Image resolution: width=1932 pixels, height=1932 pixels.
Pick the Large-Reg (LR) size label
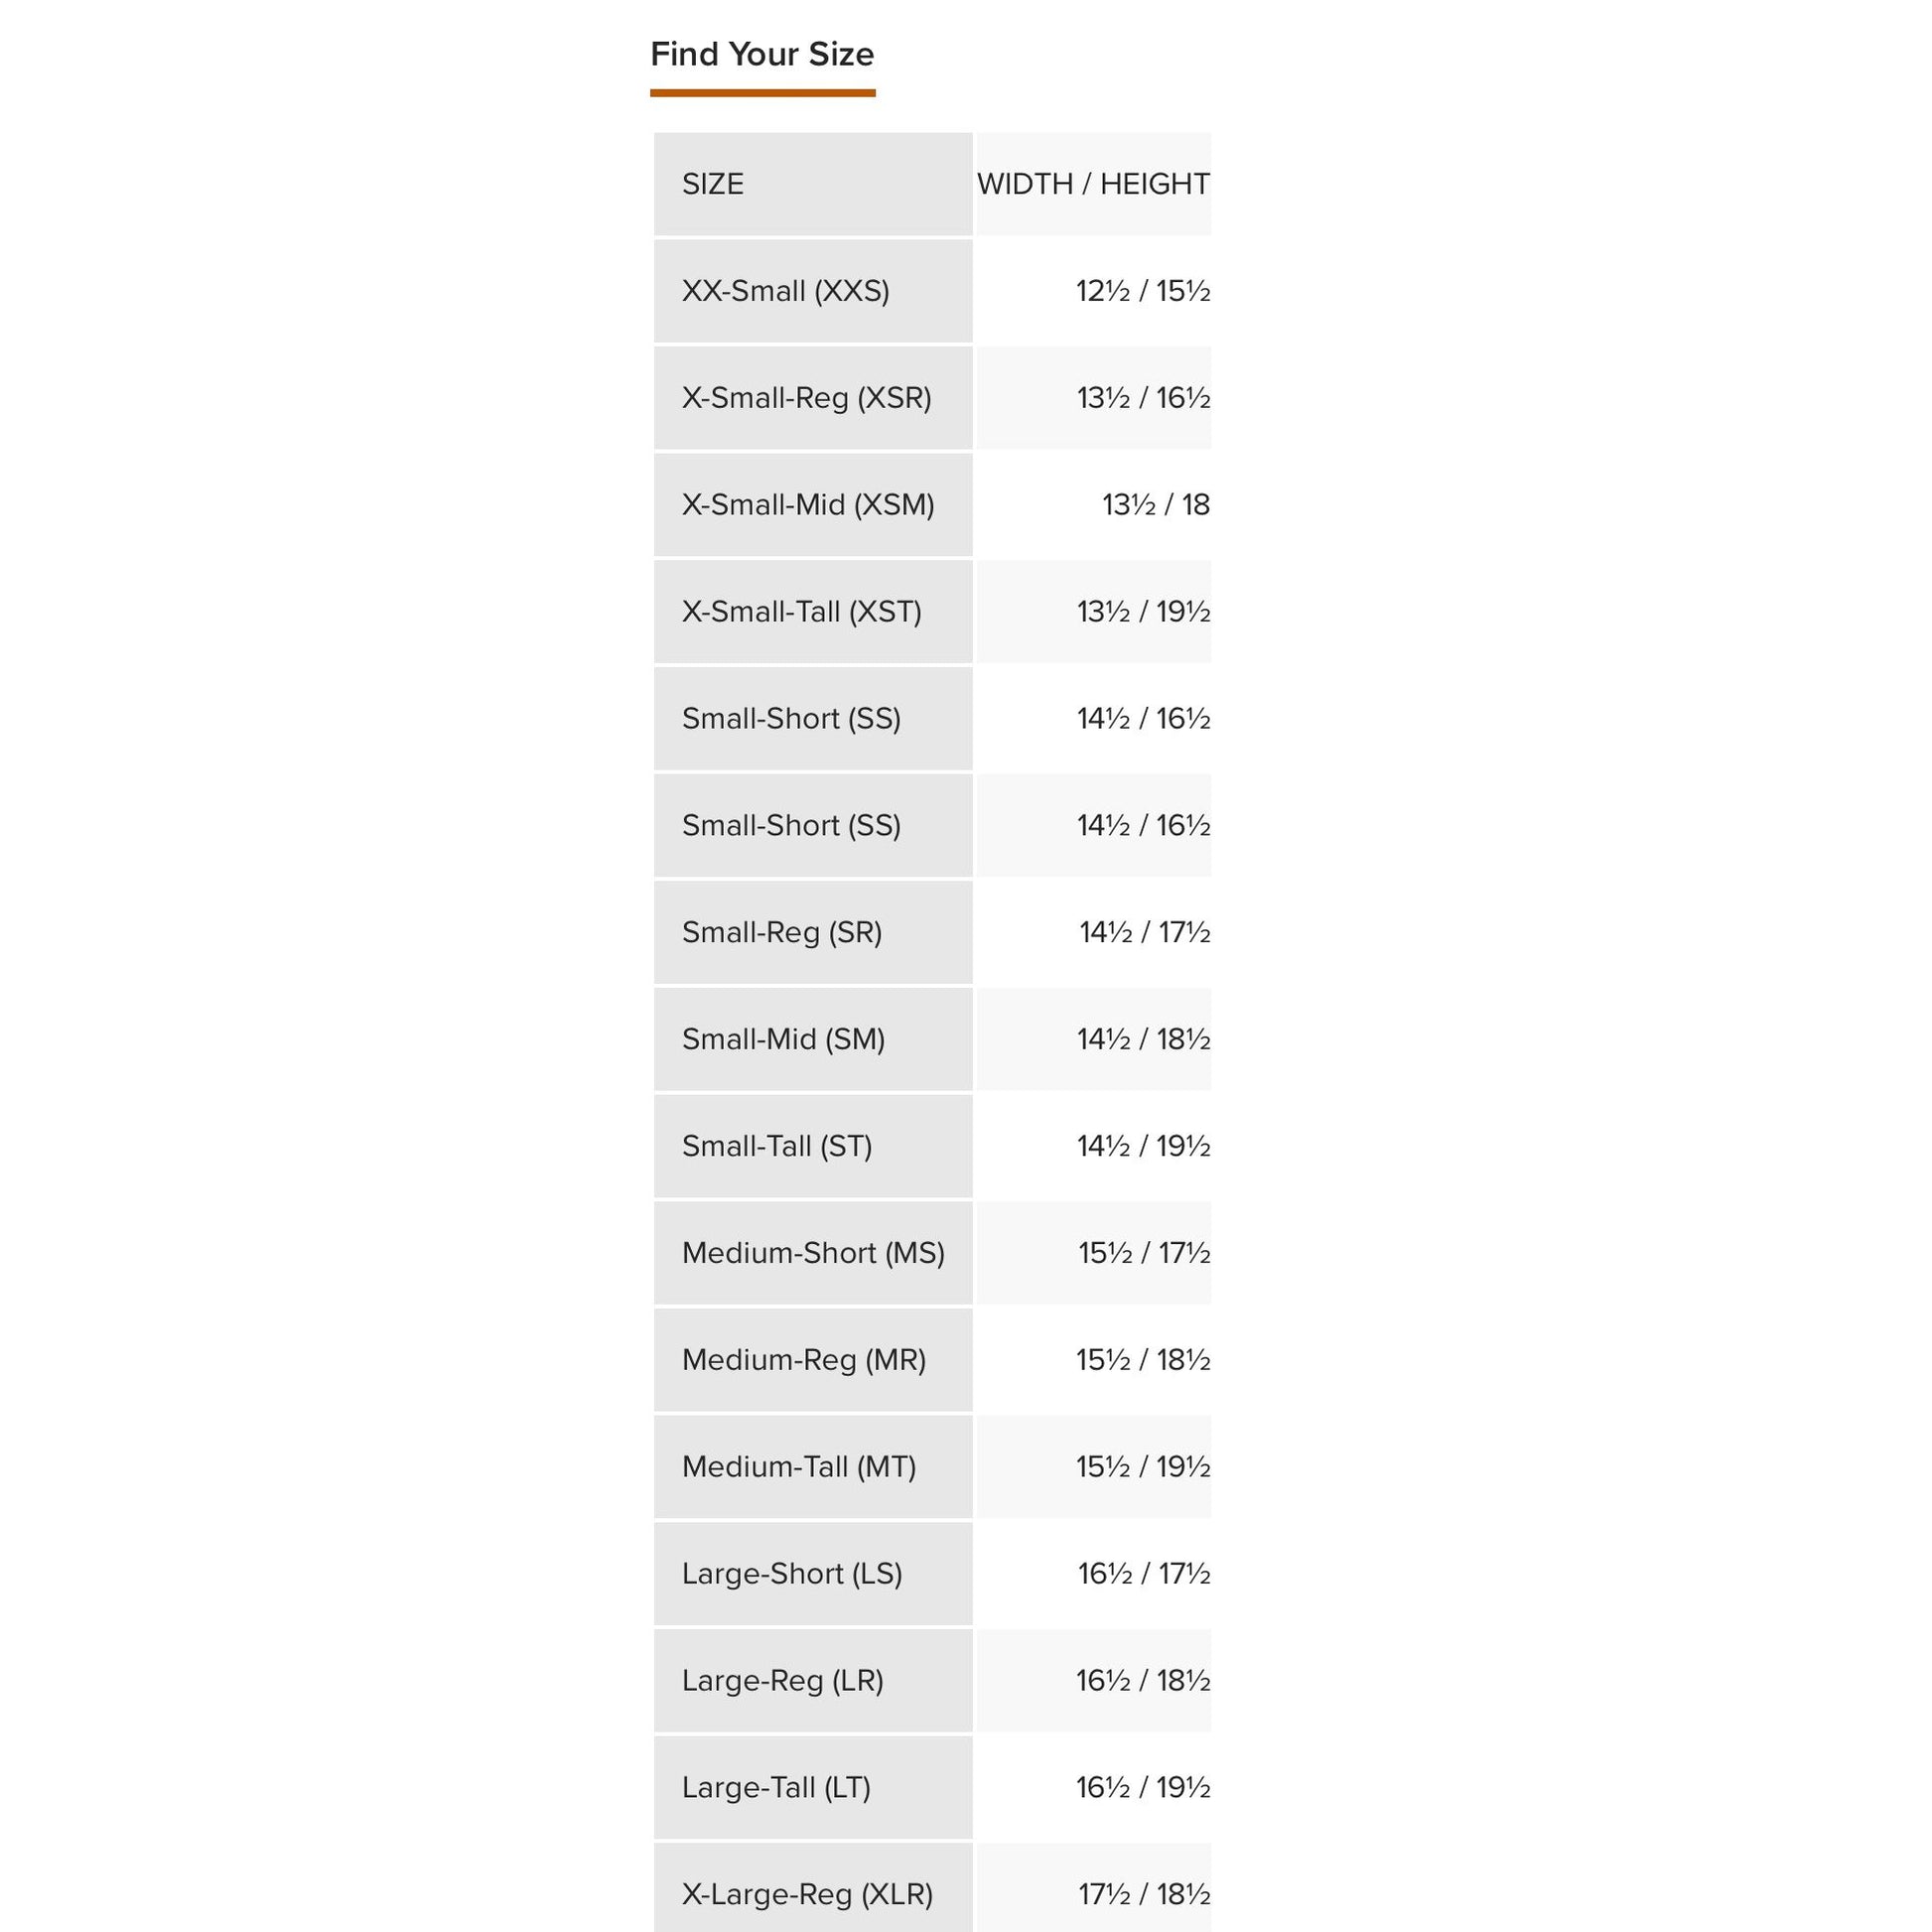[783, 1681]
